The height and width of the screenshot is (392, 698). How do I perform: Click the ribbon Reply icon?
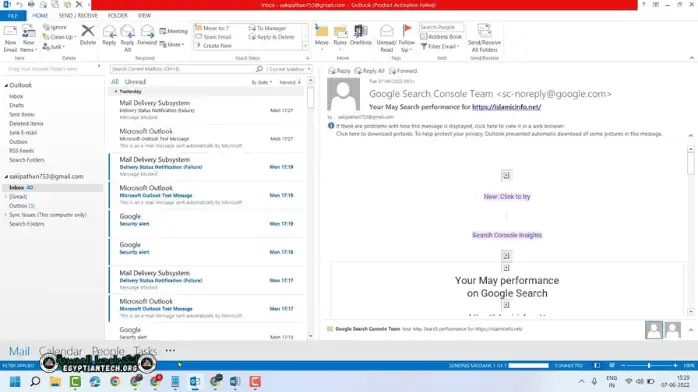[x=109, y=35]
